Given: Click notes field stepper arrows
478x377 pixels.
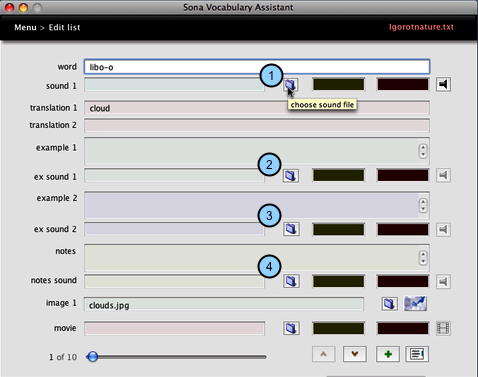Looking at the screenshot, I should 423,257.
